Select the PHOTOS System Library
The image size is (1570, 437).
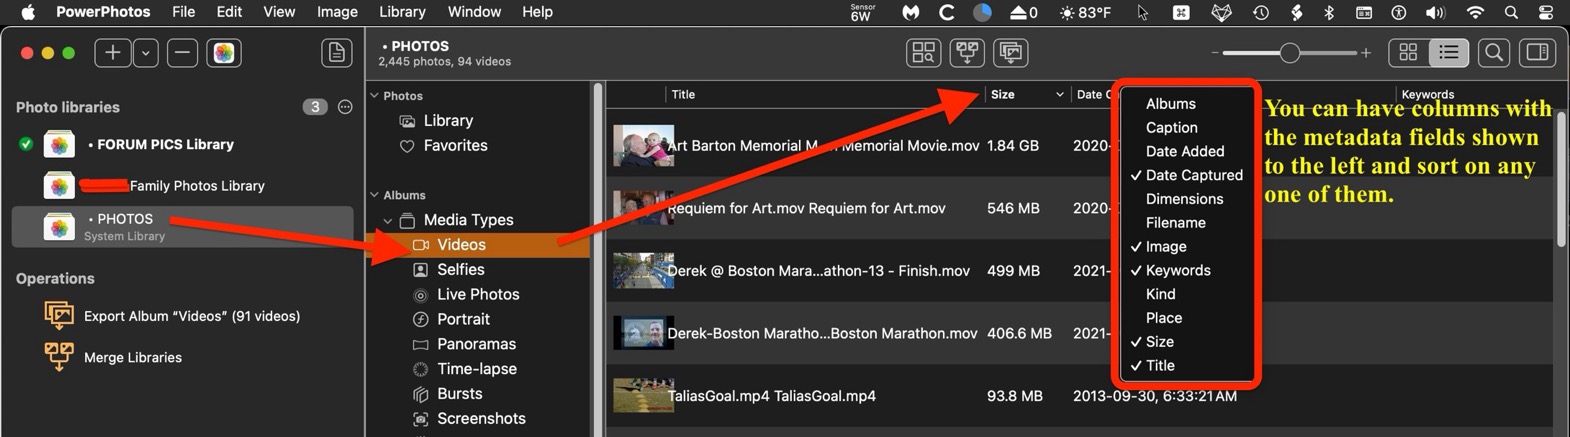click(x=182, y=226)
